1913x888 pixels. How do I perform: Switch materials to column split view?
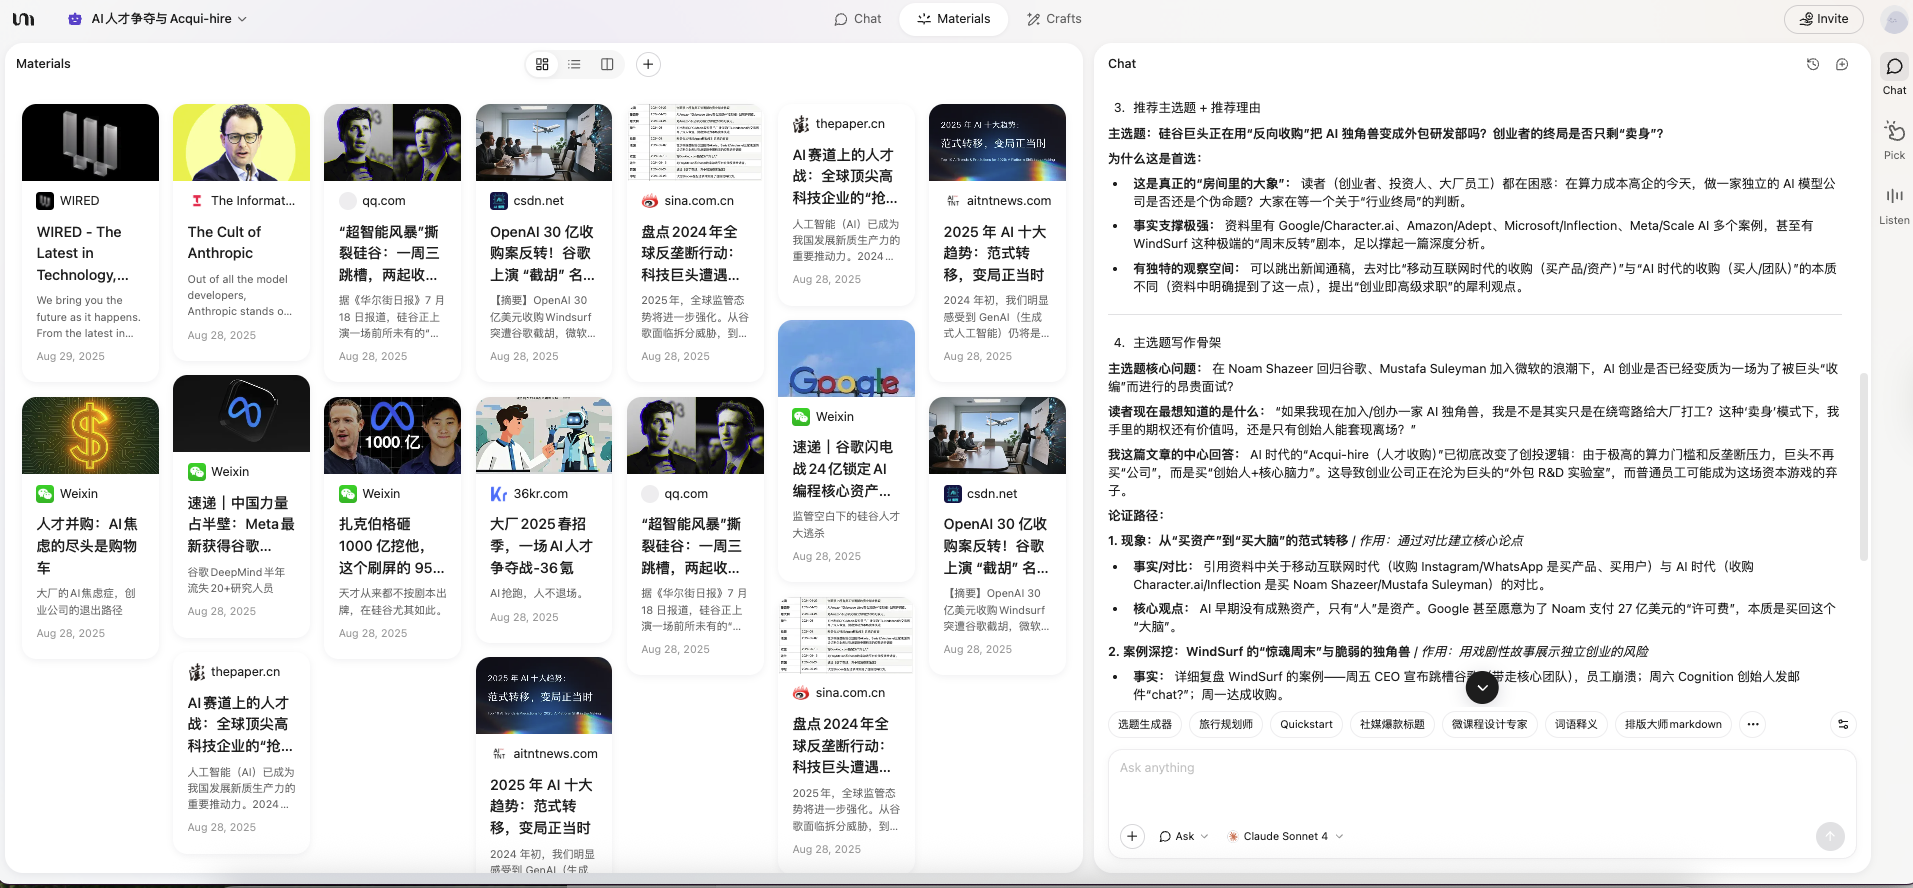point(607,64)
